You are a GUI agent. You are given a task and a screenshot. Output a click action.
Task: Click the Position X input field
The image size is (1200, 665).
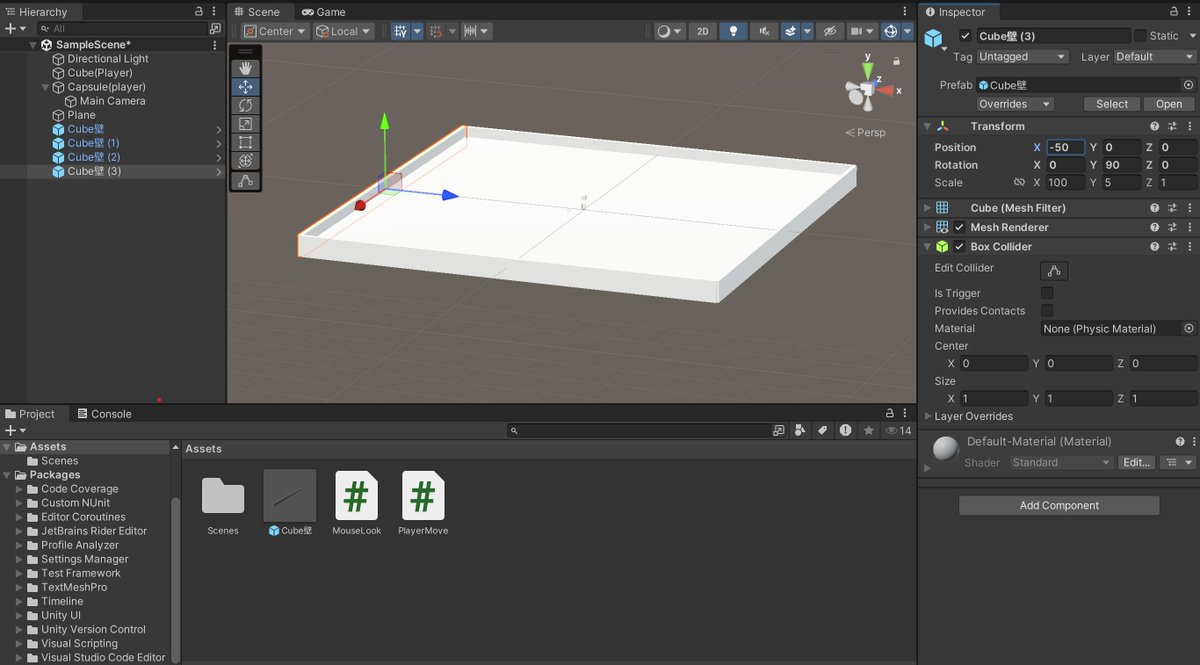pyautogui.click(x=1066, y=147)
